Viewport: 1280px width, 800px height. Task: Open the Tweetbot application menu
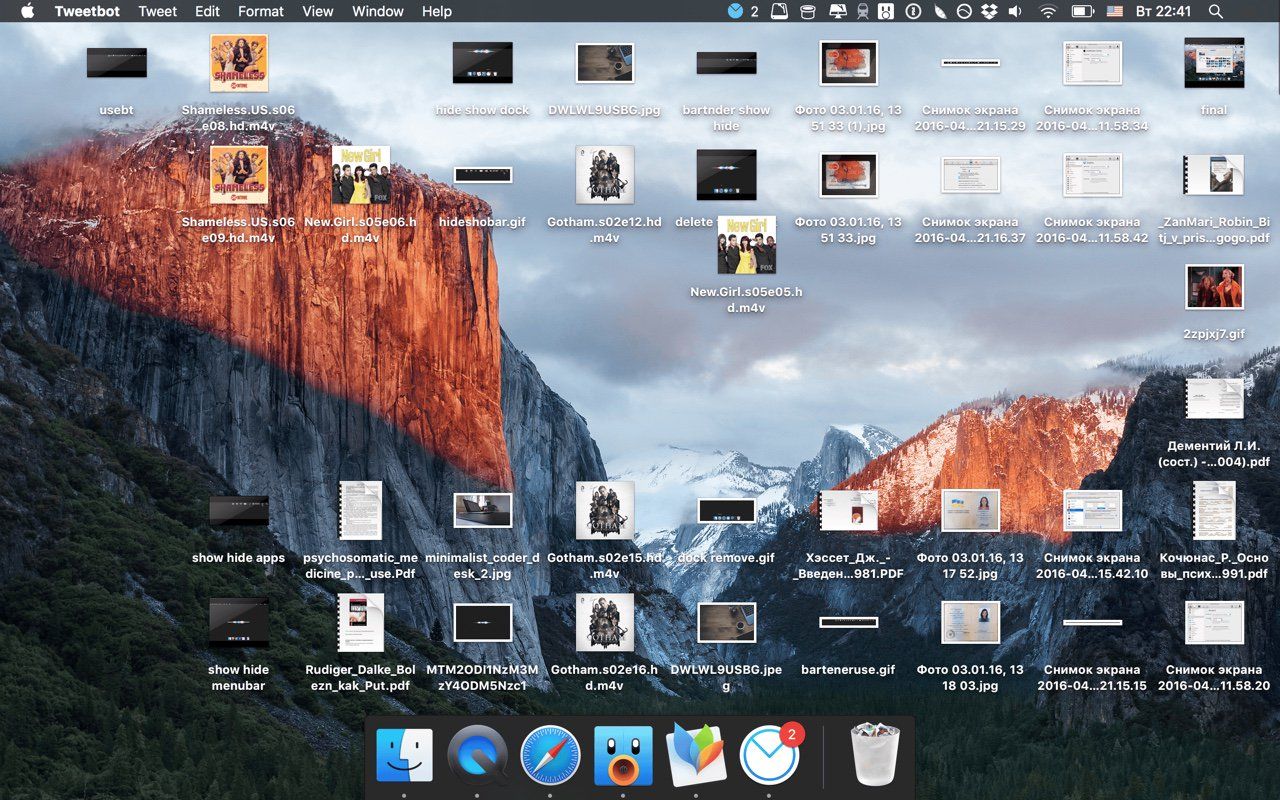point(85,11)
